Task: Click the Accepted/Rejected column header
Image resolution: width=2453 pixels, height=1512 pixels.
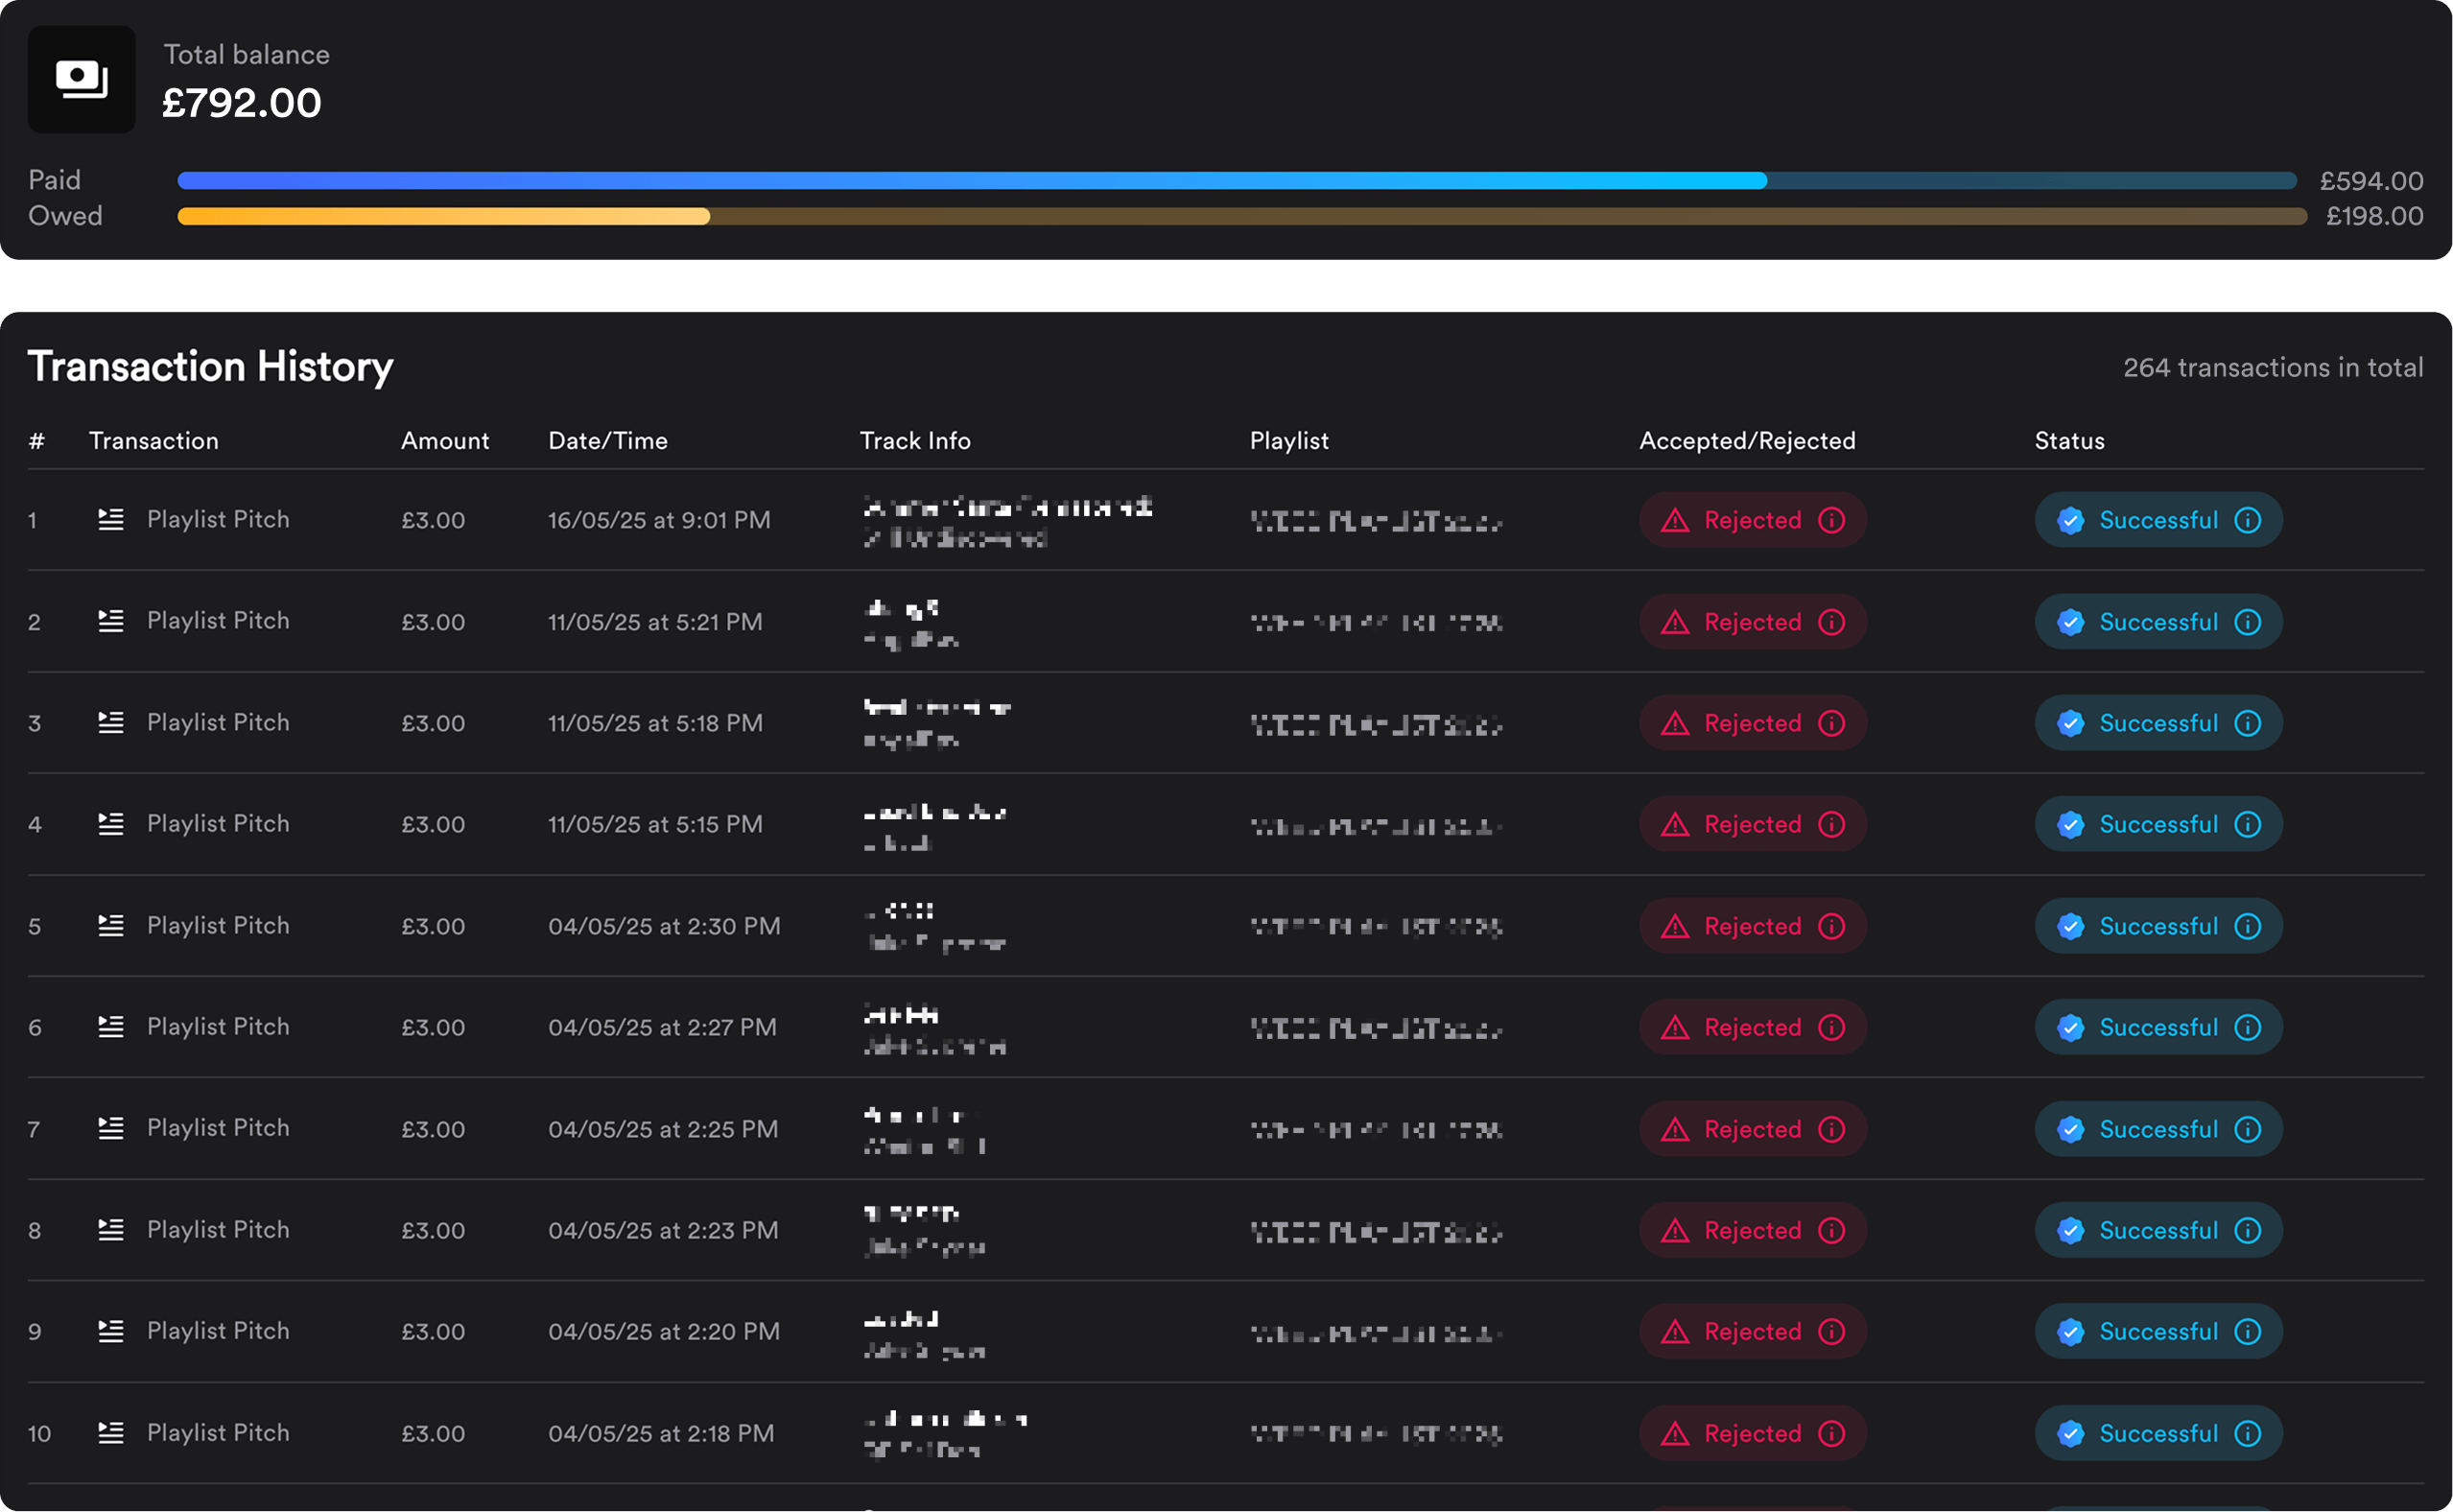Action: (1746, 441)
